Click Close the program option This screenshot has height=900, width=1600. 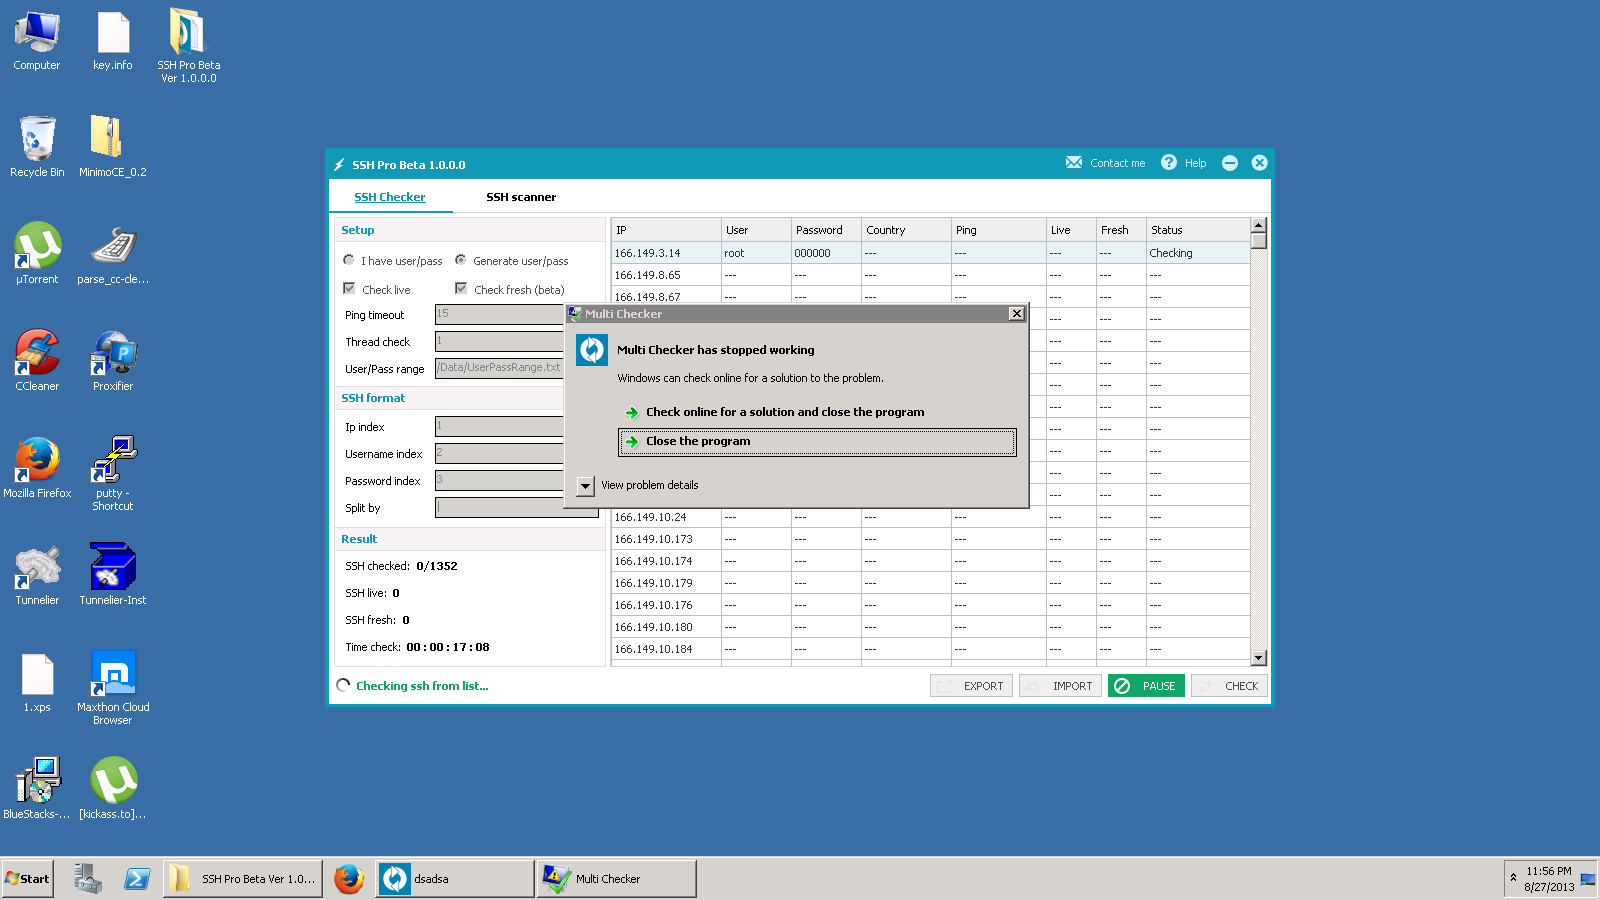(x=698, y=441)
